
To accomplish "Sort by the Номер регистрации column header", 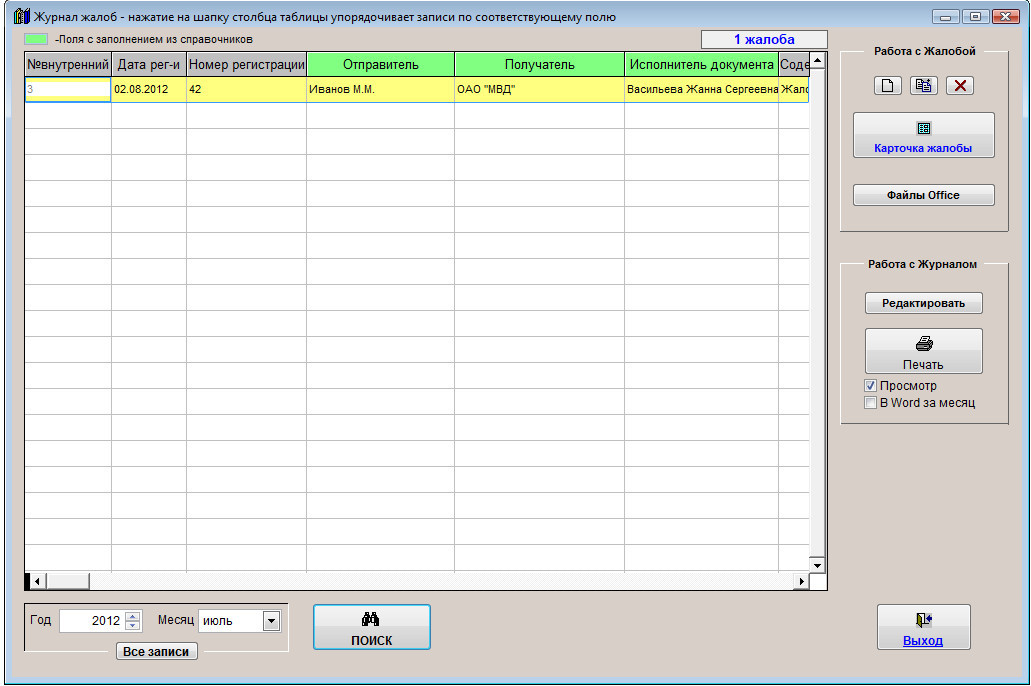I will click(247, 64).
